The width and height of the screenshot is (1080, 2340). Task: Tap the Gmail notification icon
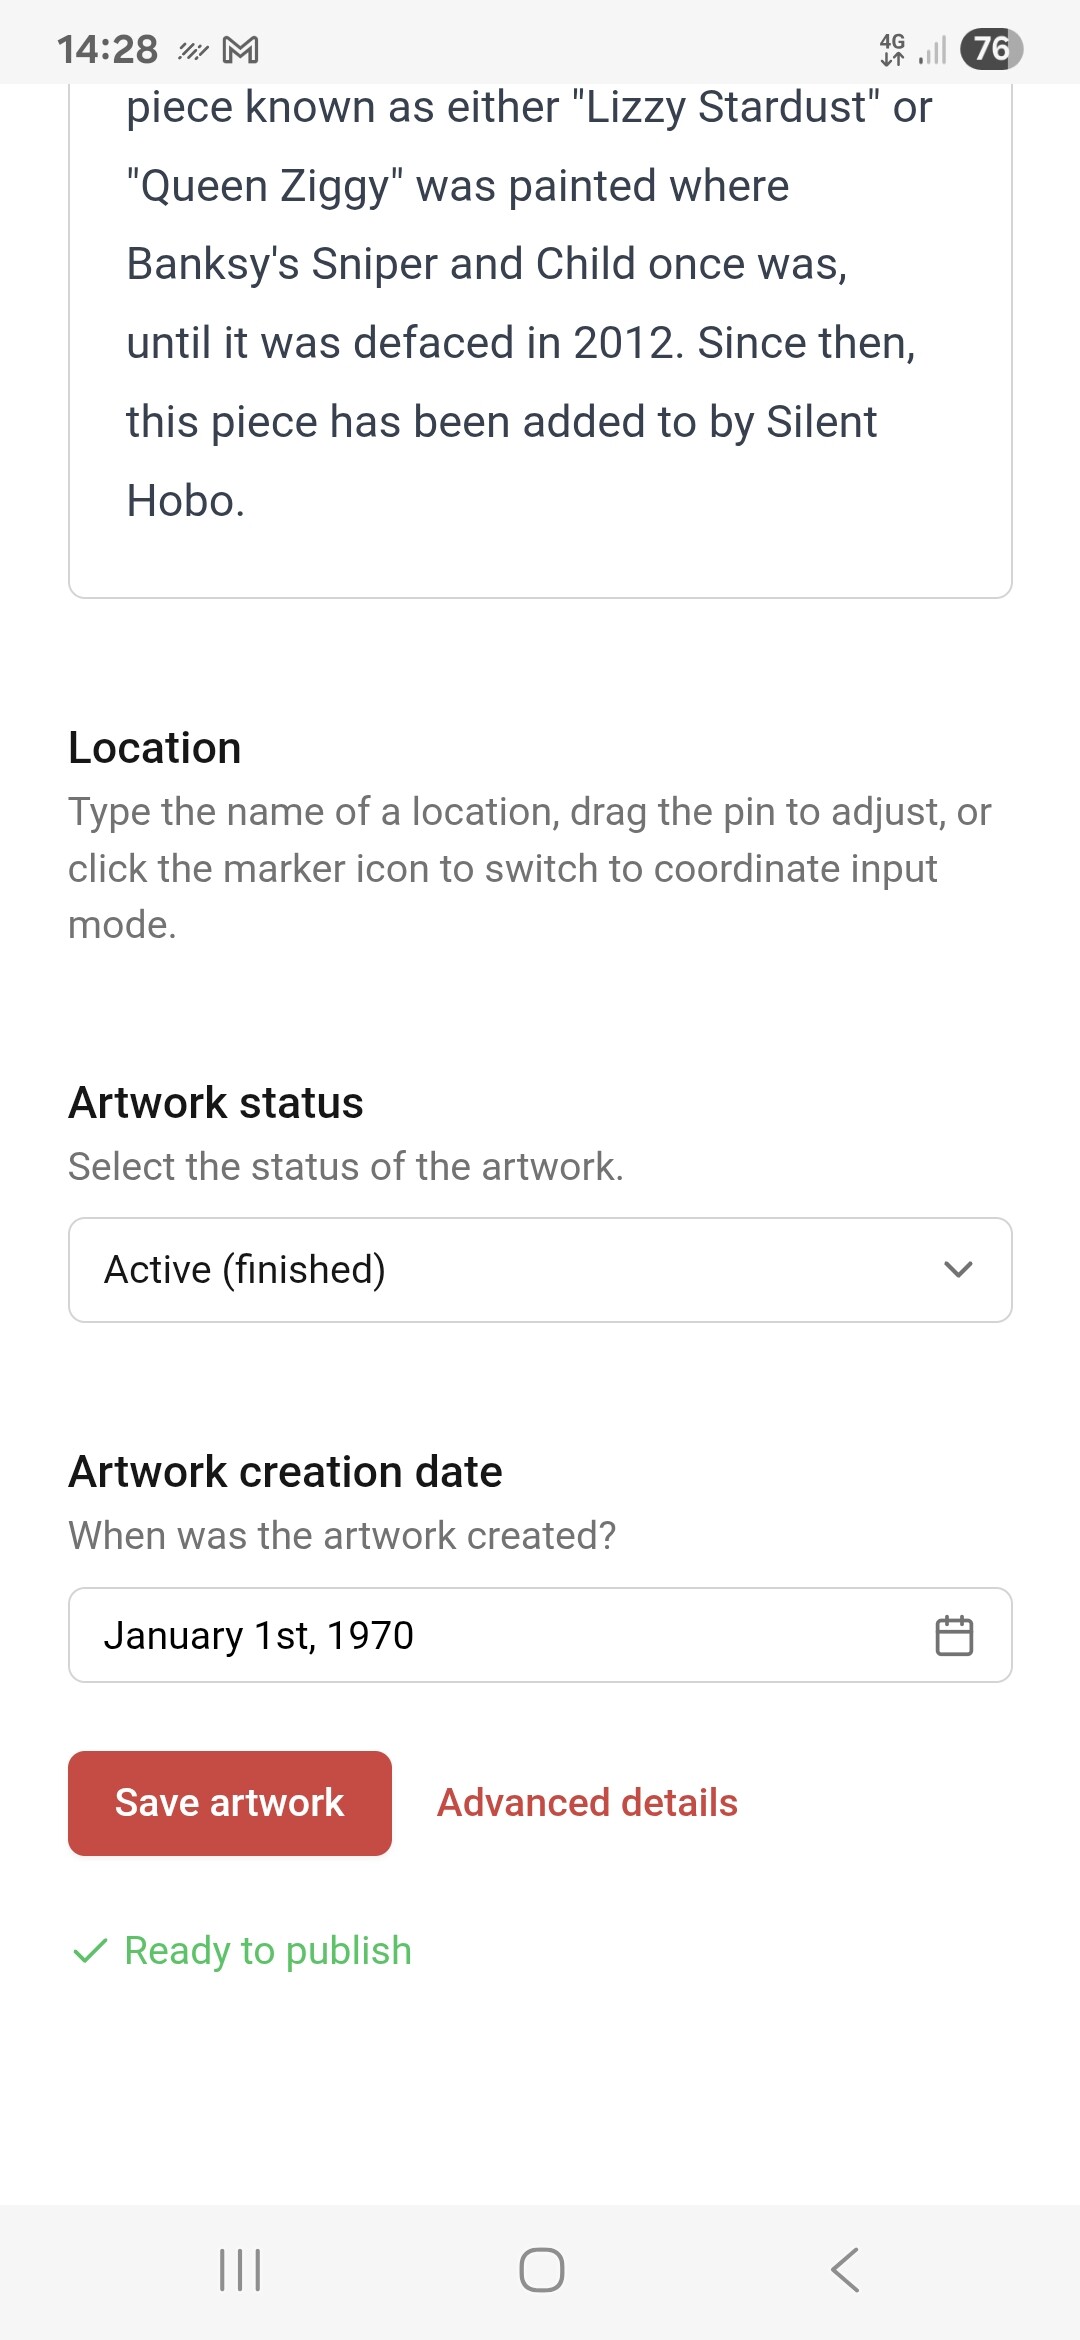click(240, 49)
